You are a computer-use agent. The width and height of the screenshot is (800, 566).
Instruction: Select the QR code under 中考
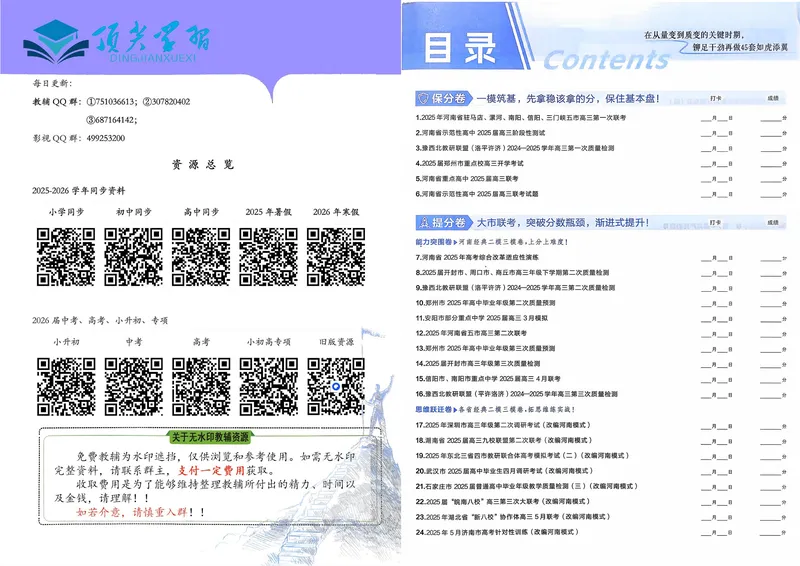click(134, 386)
